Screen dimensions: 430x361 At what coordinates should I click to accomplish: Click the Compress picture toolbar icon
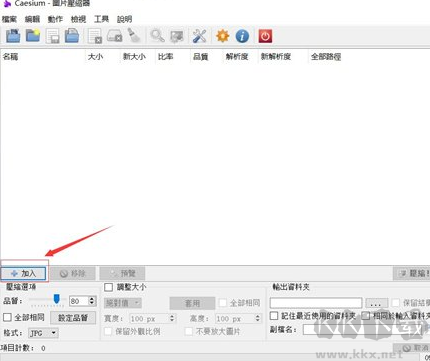[x=177, y=36]
